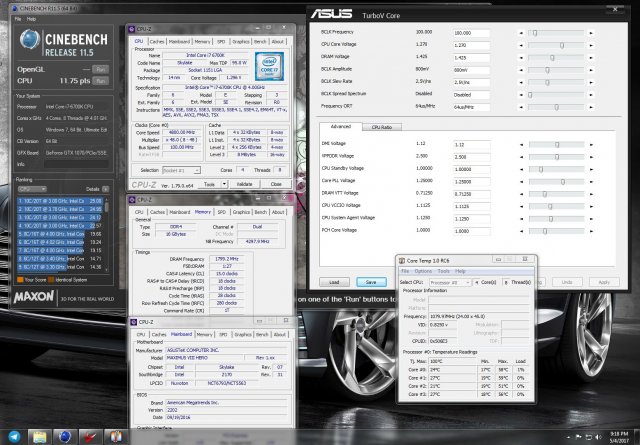The height and width of the screenshot is (445, 640).
Task: Open the Windows Start menu
Action: (x=10, y=436)
